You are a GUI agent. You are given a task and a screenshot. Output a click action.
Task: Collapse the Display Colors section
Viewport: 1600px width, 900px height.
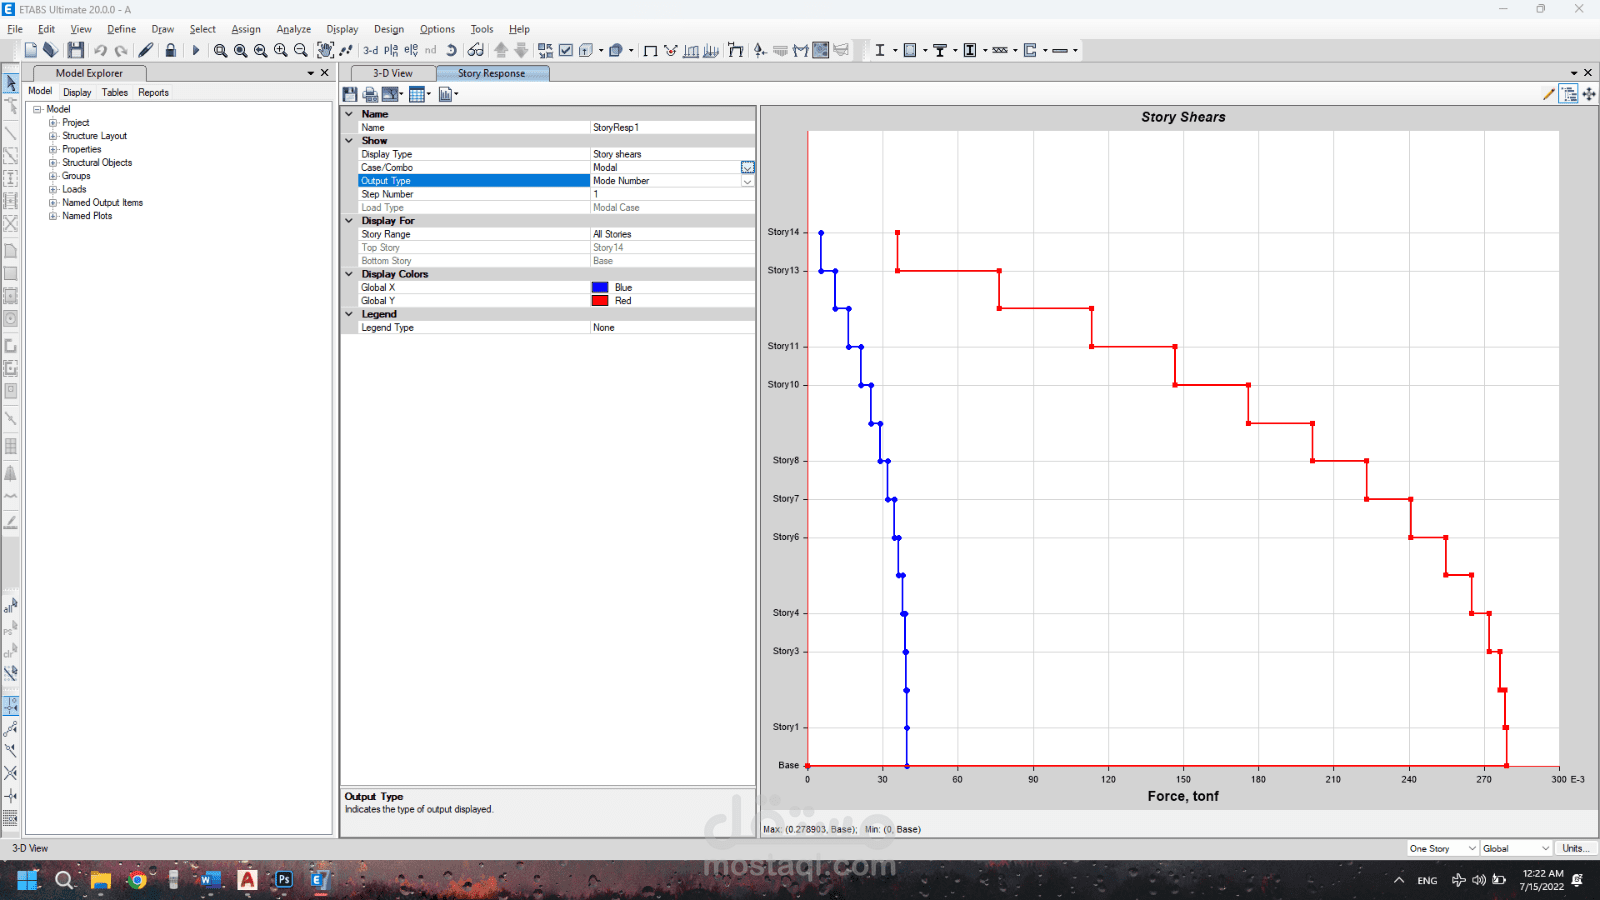[349, 274]
